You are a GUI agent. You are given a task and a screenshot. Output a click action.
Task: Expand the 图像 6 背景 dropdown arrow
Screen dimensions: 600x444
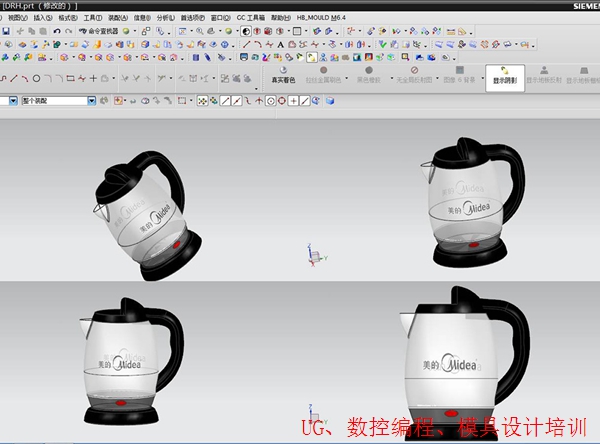482,79
